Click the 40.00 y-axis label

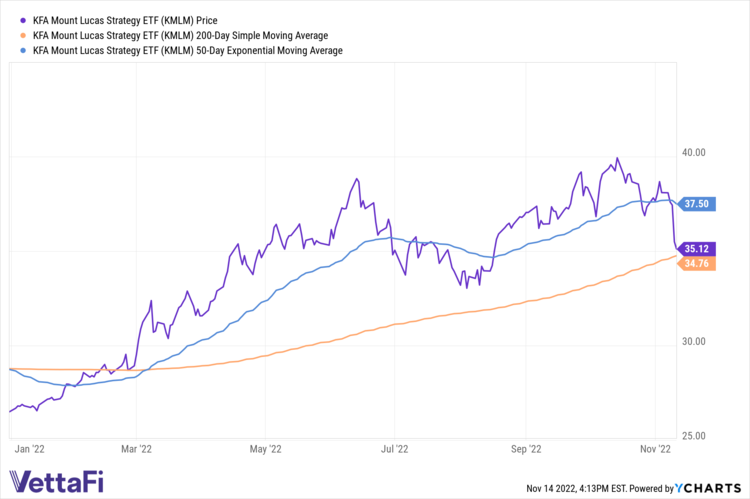point(693,152)
